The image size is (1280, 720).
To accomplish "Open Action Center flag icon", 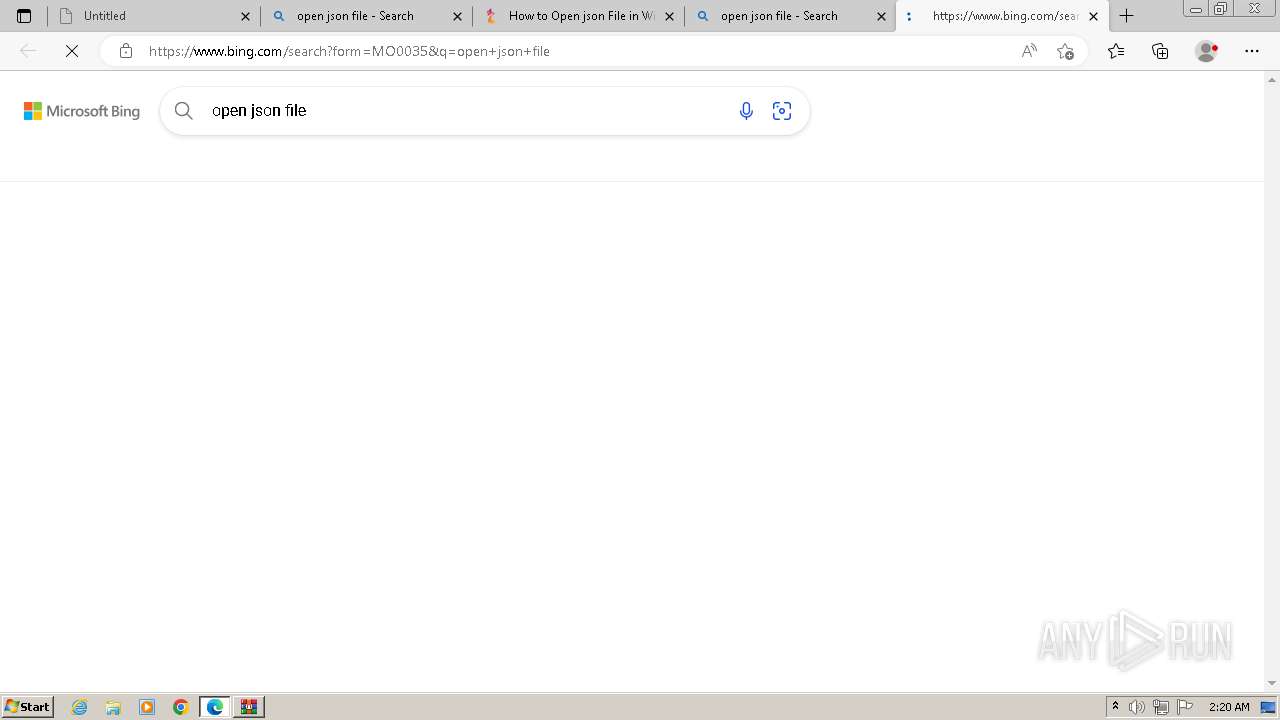I will pyautogui.click(x=1185, y=707).
